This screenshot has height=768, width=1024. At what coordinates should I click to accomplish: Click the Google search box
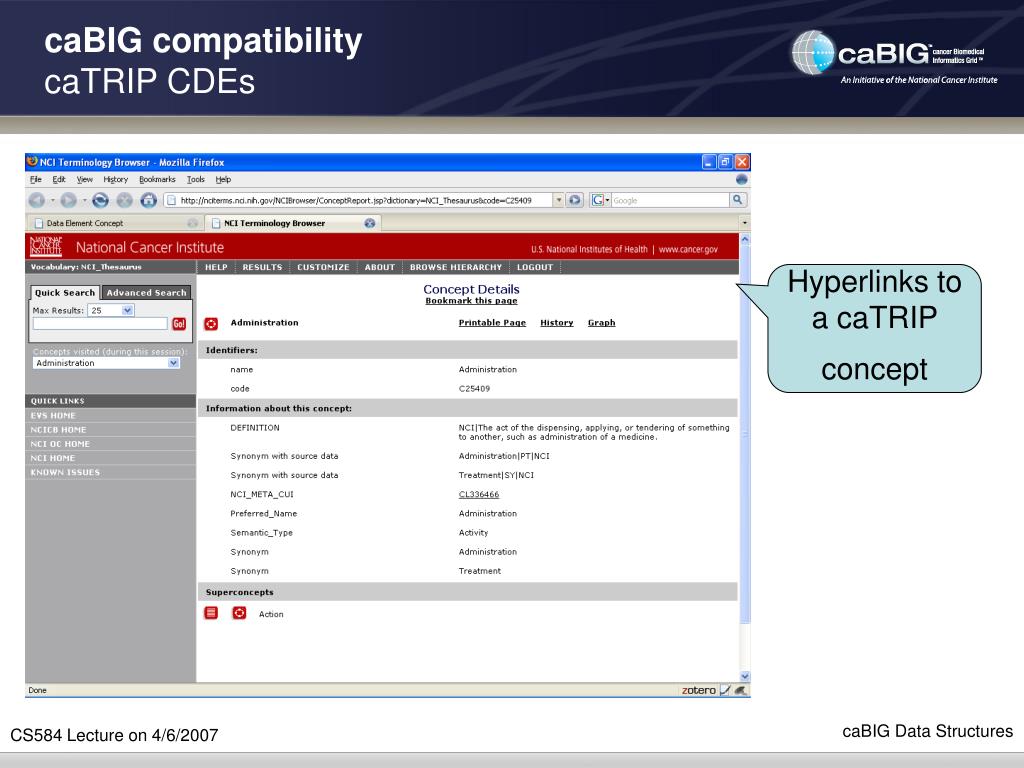click(670, 200)
